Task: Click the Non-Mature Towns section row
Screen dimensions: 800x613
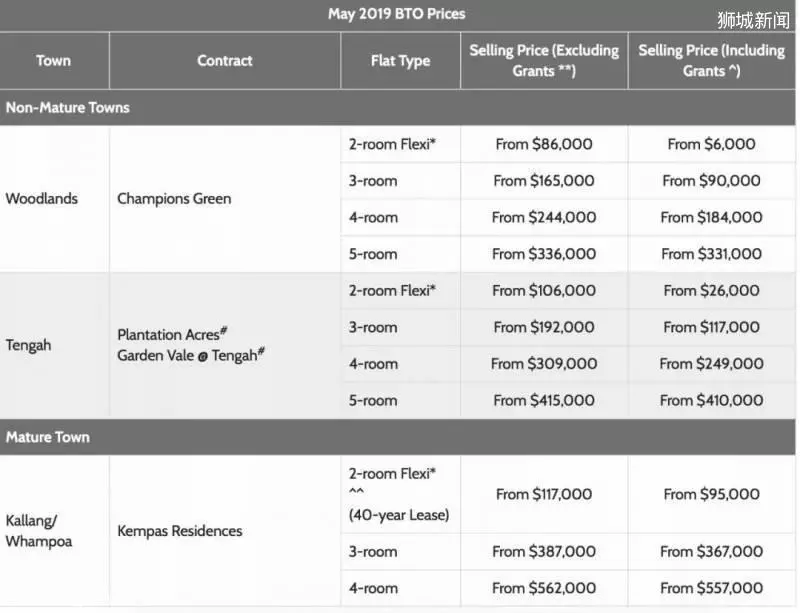Action: pos(397,108)
